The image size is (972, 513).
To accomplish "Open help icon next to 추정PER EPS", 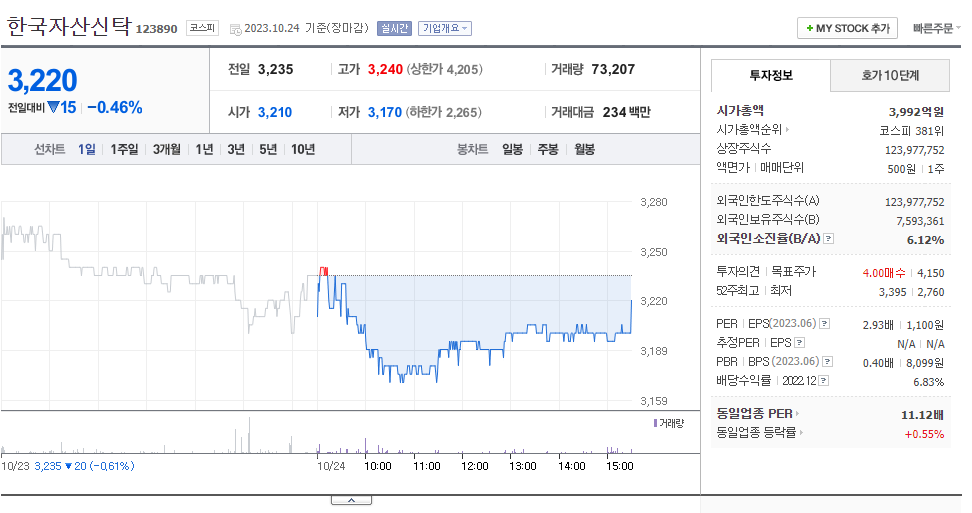I will (x=800, y=343).
